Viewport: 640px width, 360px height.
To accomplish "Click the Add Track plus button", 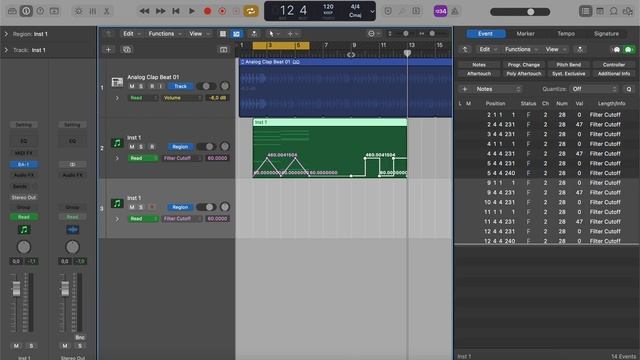I will click(109, 49).
